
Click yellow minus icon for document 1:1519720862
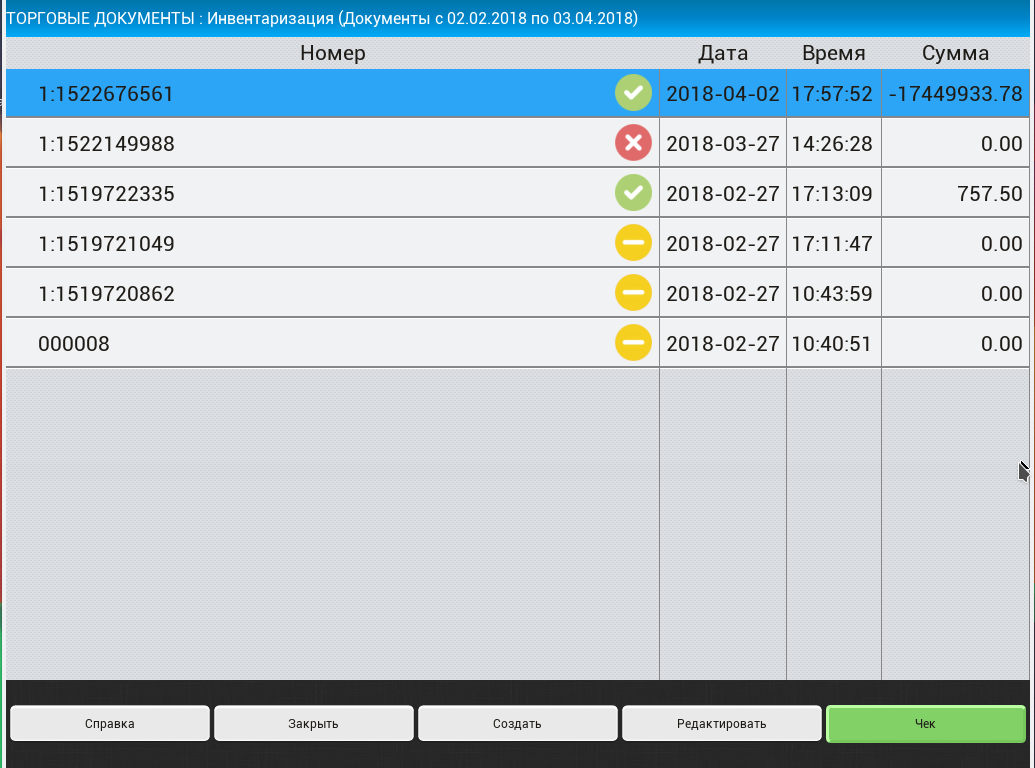click(x=633, y=293)
